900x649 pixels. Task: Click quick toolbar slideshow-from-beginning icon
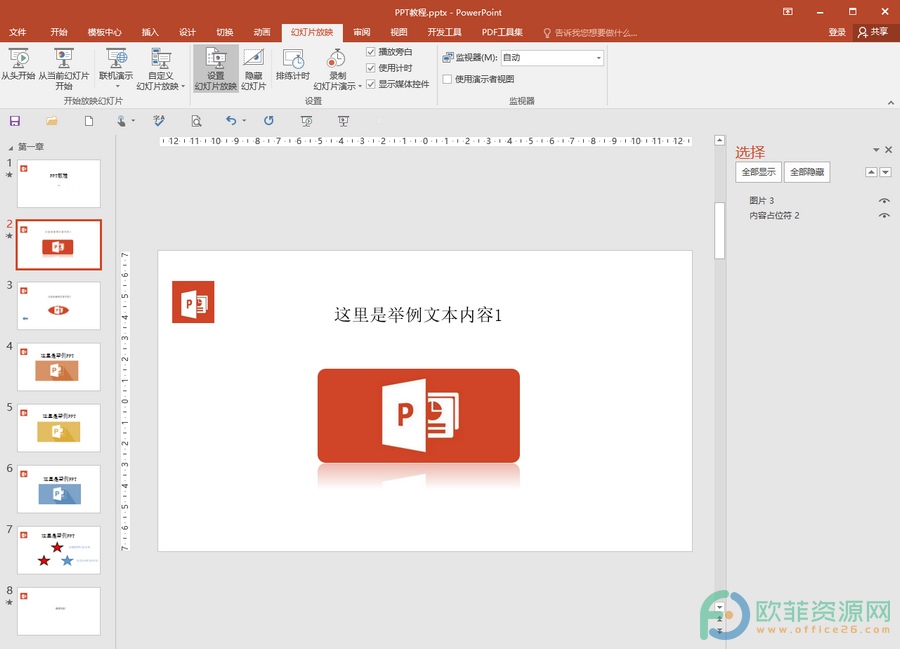307,121
